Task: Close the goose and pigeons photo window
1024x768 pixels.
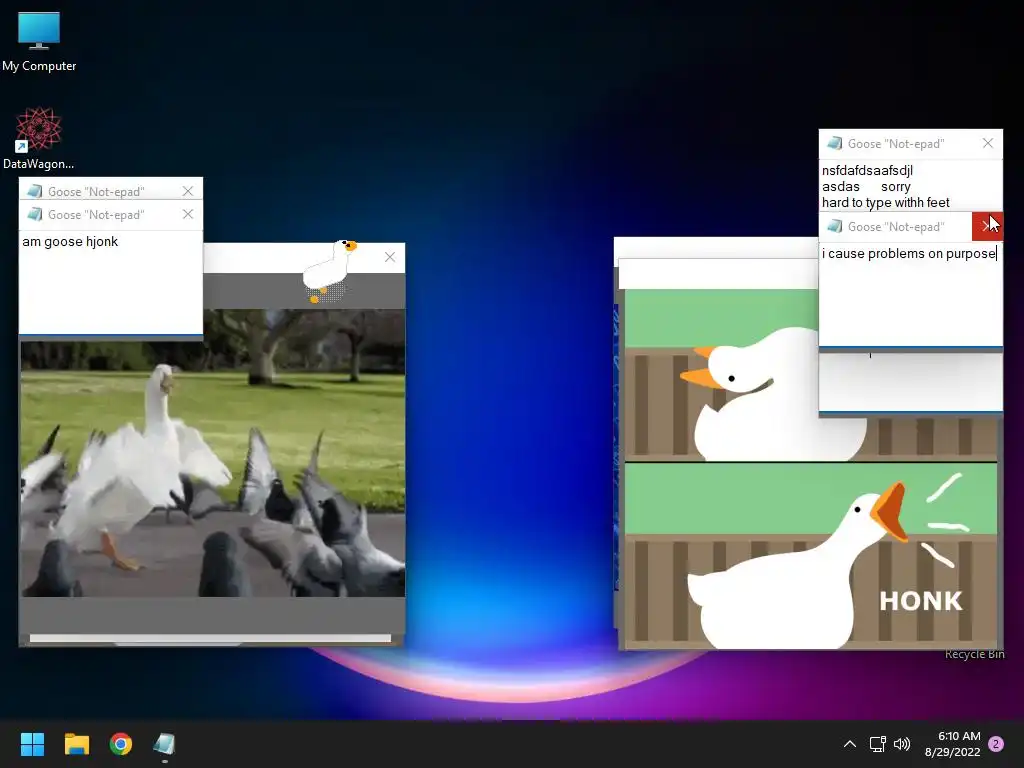Action: coord(390,257)
